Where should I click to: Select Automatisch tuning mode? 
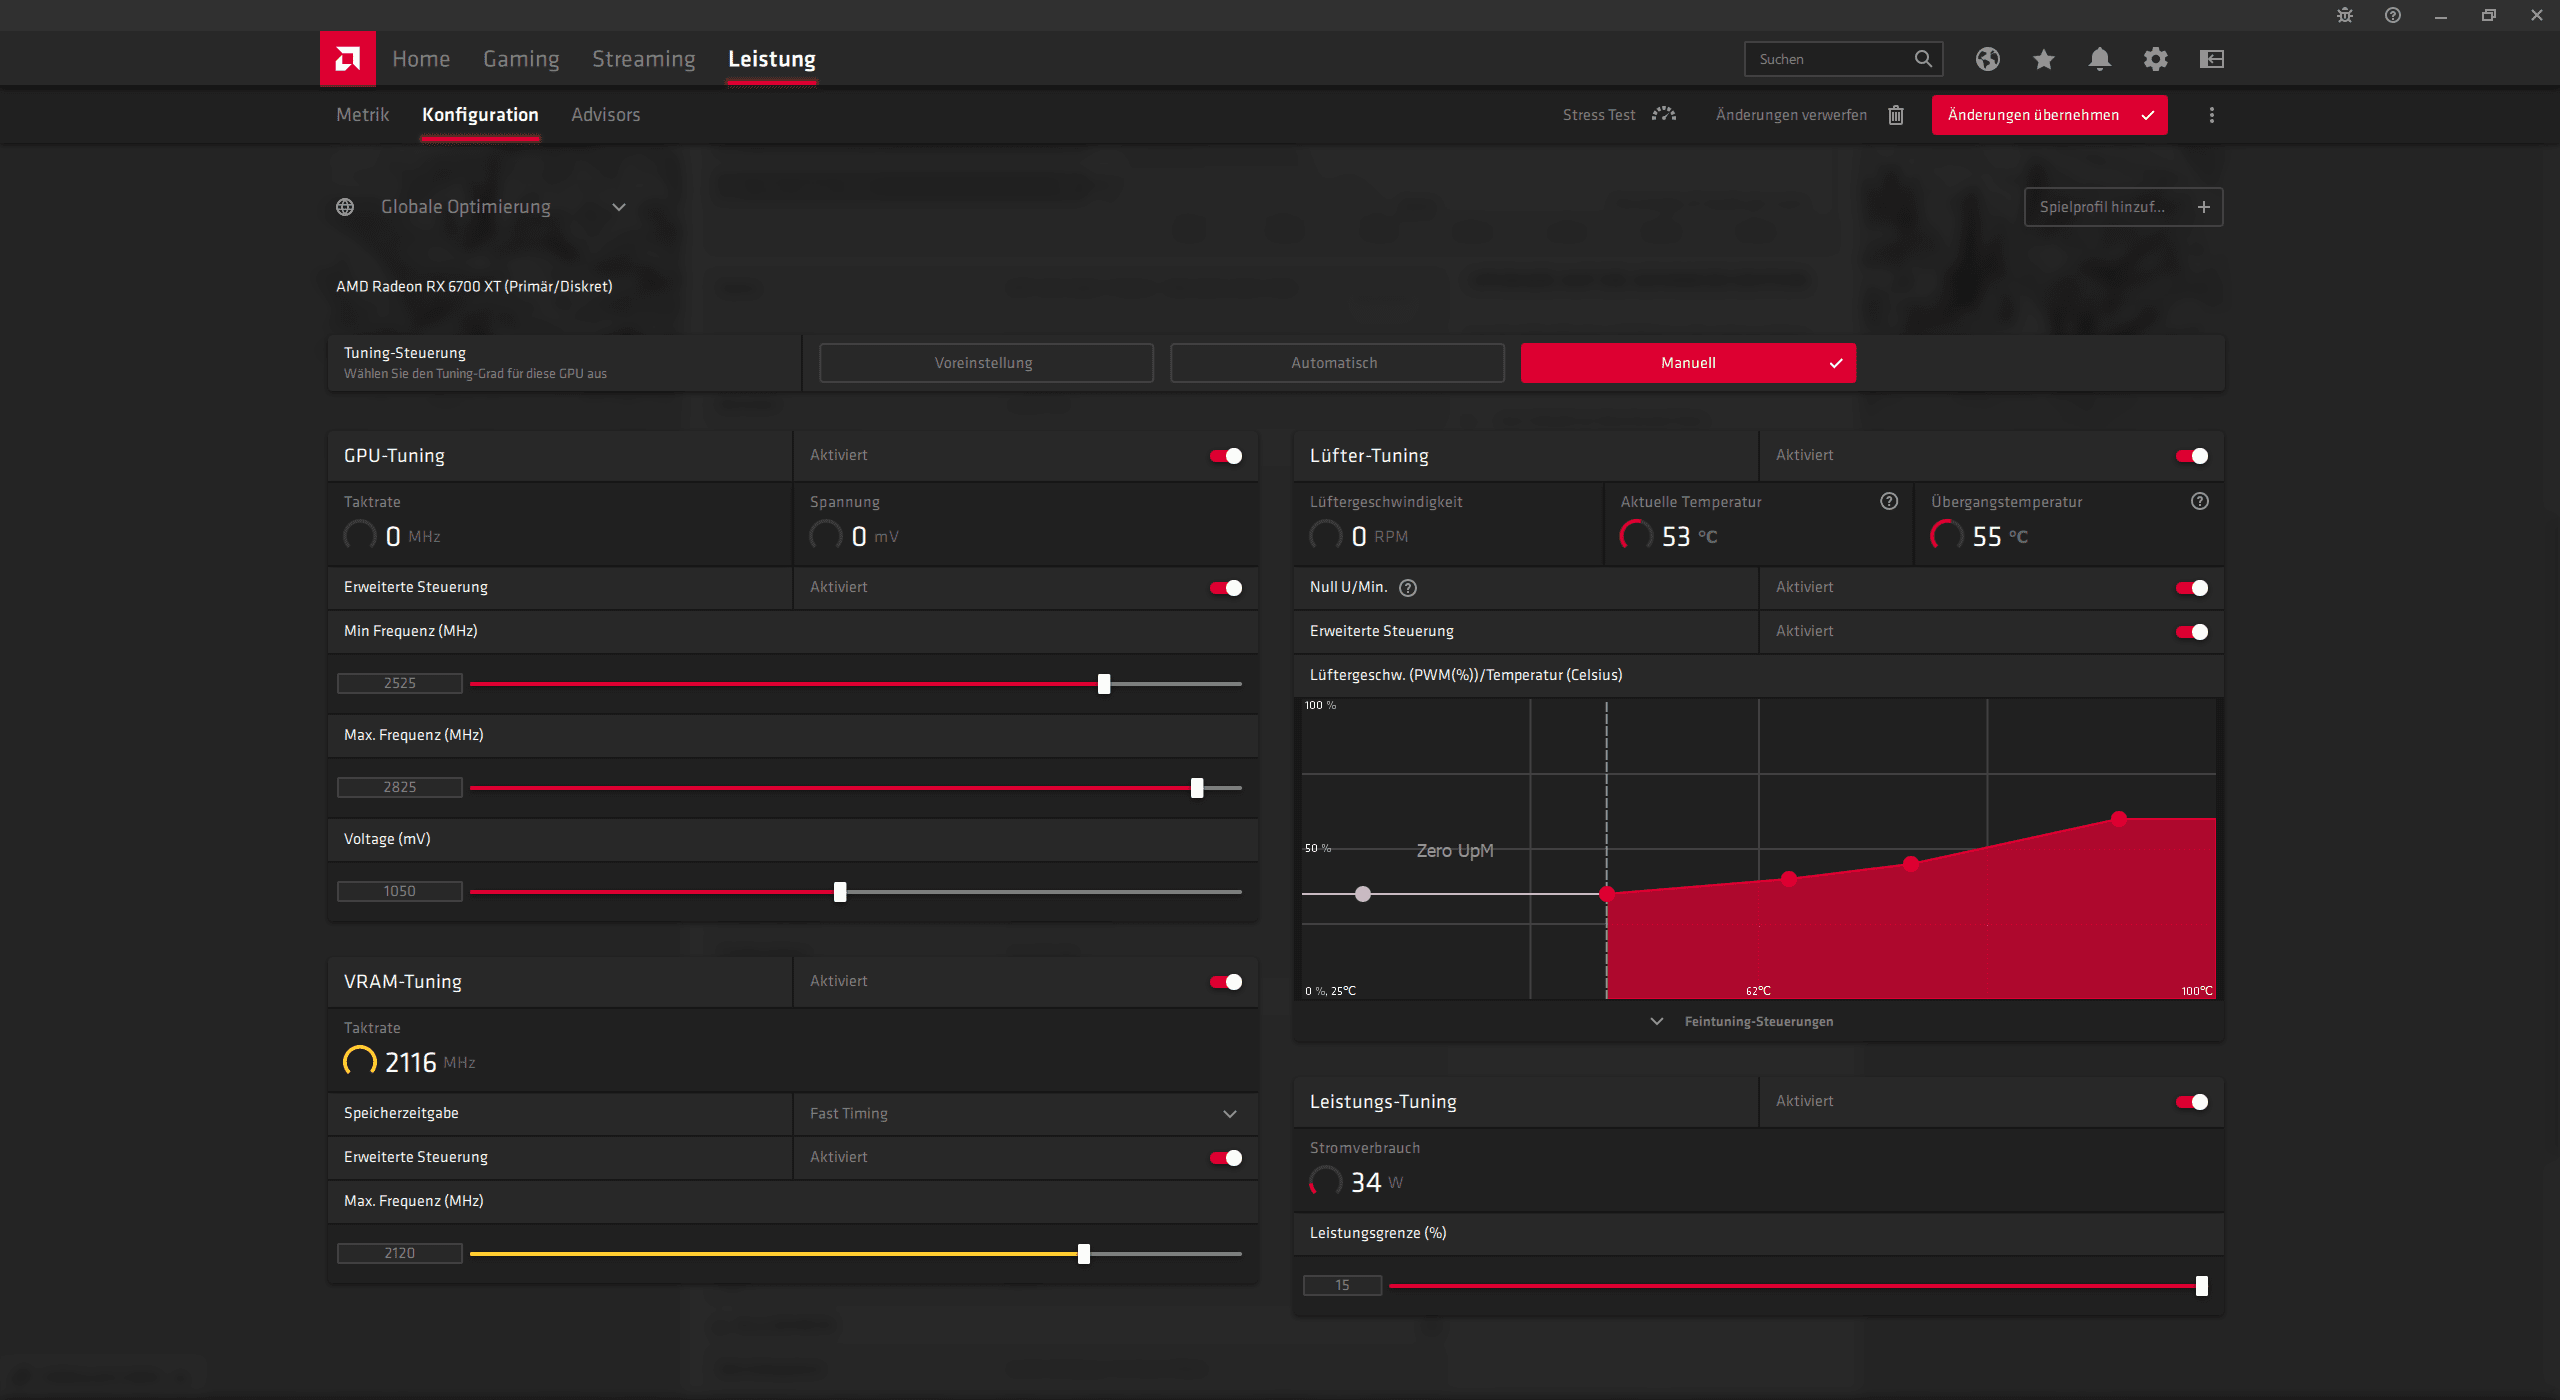click(1336, 363)
